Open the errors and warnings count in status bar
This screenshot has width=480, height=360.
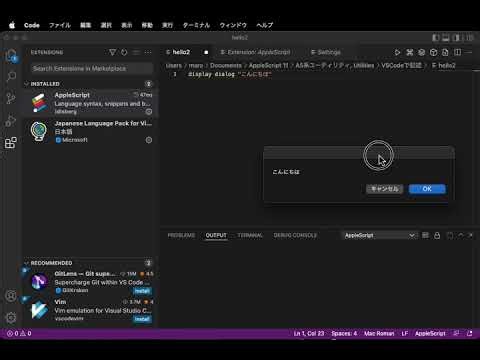(19, 333)
